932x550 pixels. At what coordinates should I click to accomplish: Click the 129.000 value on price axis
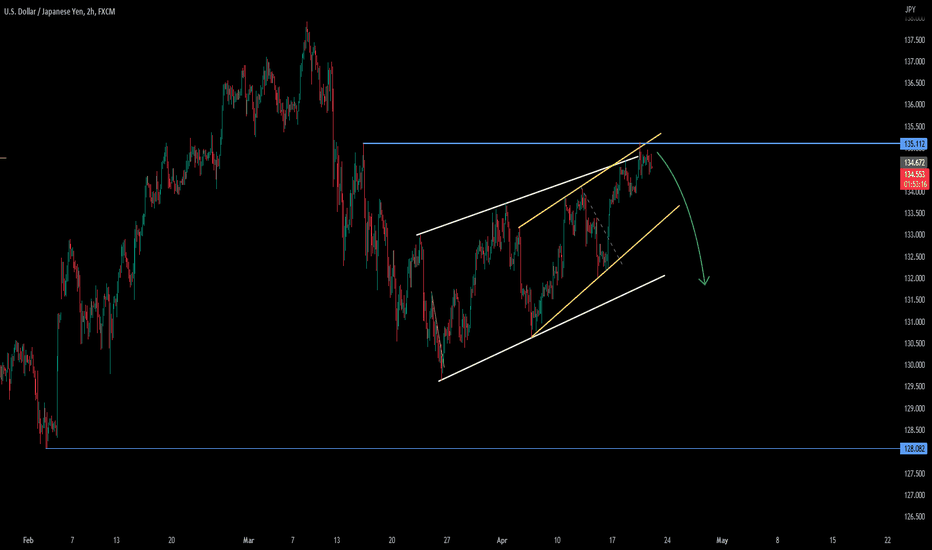point(914,408)
